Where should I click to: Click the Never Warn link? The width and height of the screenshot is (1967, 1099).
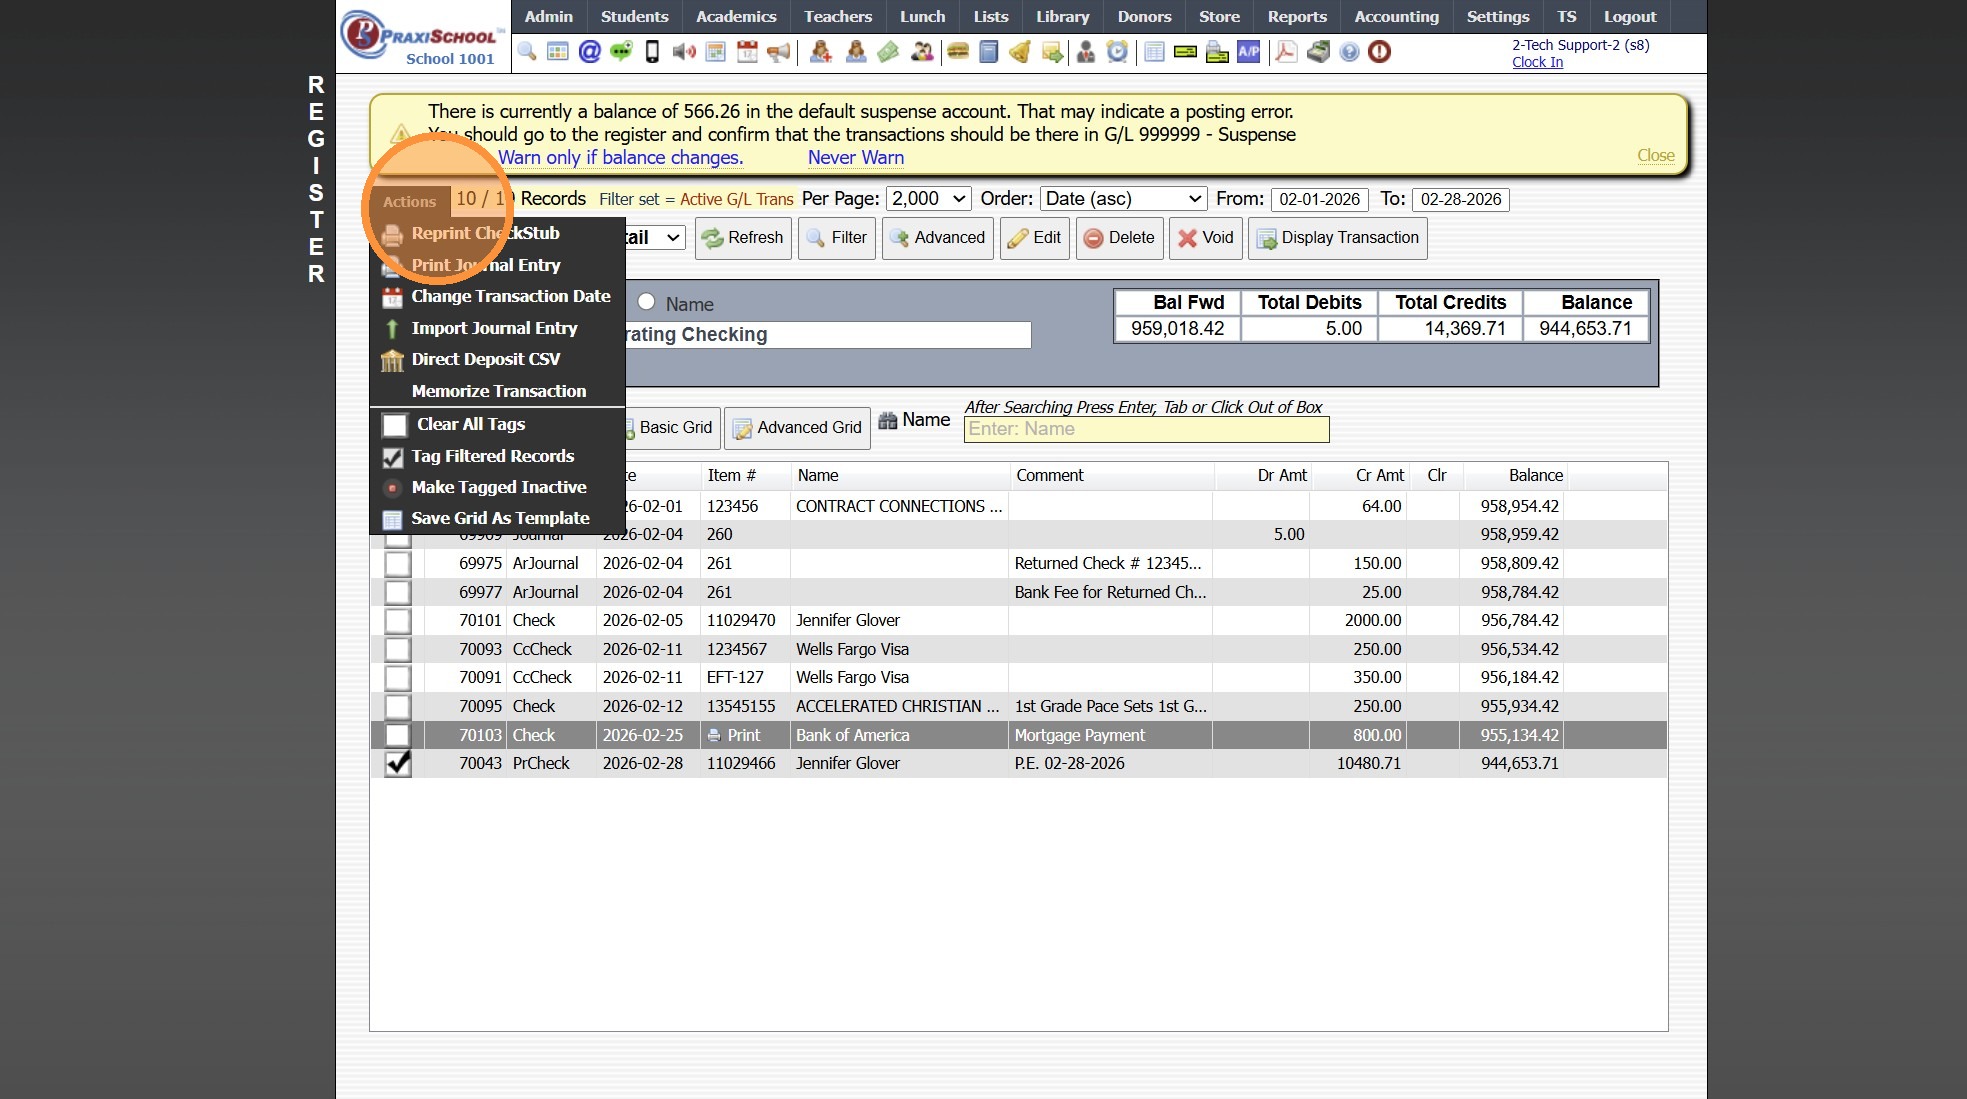click(x=855, y=157)
